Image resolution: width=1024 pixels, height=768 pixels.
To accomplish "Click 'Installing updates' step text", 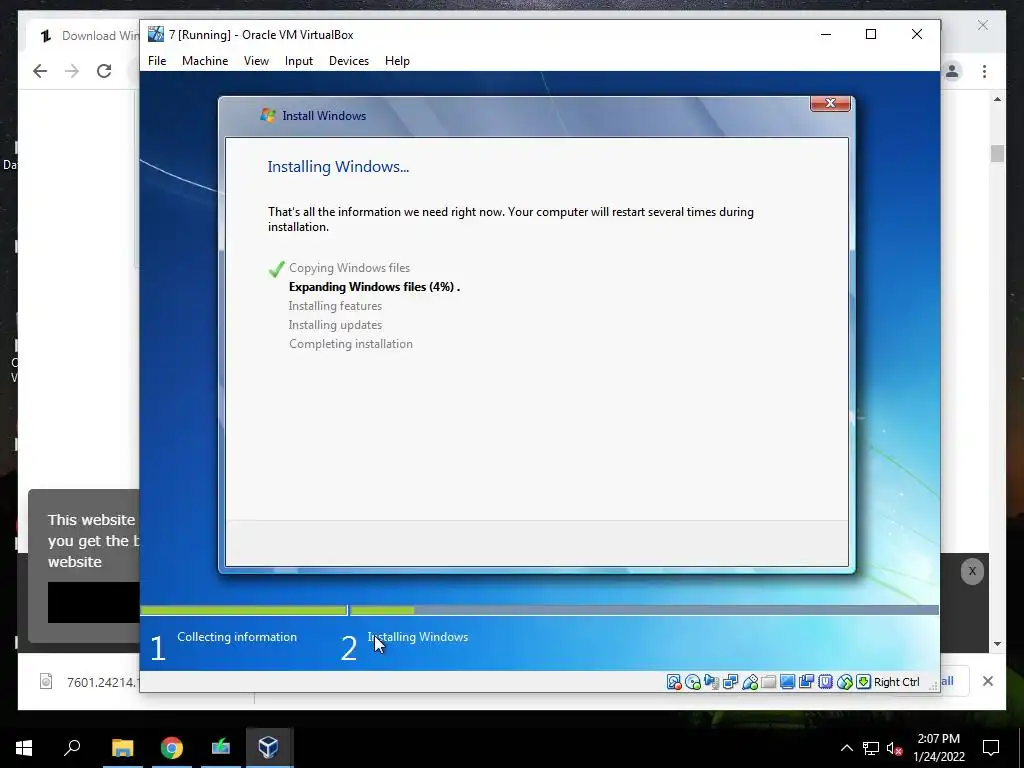I will click(335, 325).
